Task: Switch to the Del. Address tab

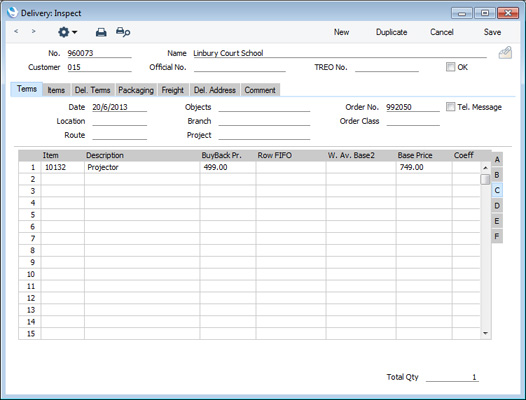Action: click(215, 90)
